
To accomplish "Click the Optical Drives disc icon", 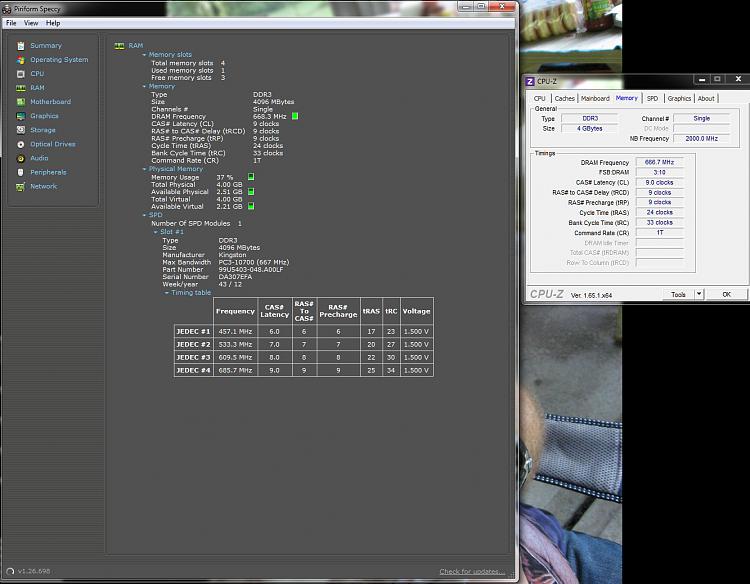I will click(x=21, y=144).
